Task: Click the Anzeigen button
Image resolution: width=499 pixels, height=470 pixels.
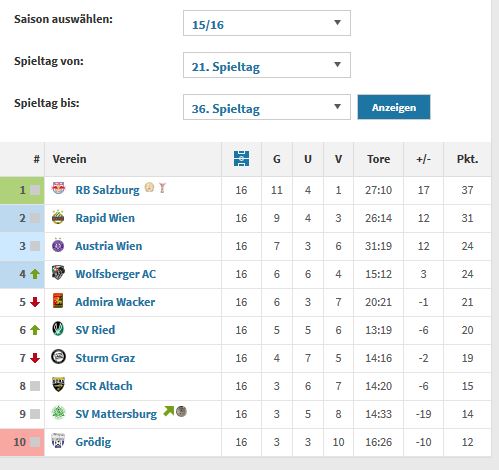Action: pyautogui.click(x=394, y=107)
